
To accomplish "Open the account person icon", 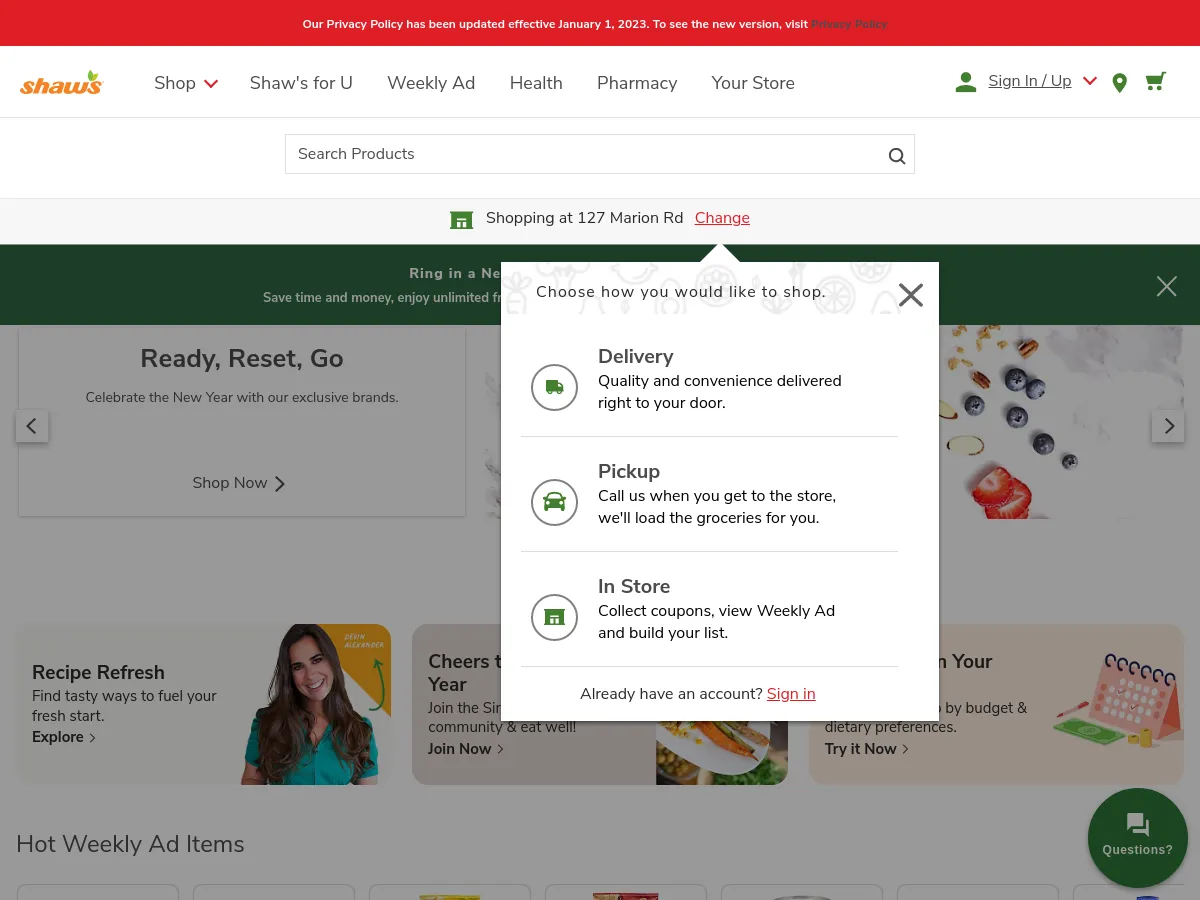I will pos(965,82).
